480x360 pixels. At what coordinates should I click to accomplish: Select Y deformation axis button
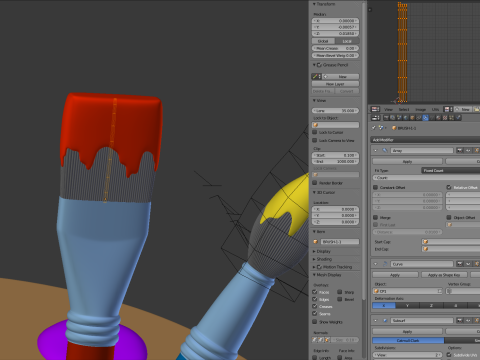tap(407, 305)
